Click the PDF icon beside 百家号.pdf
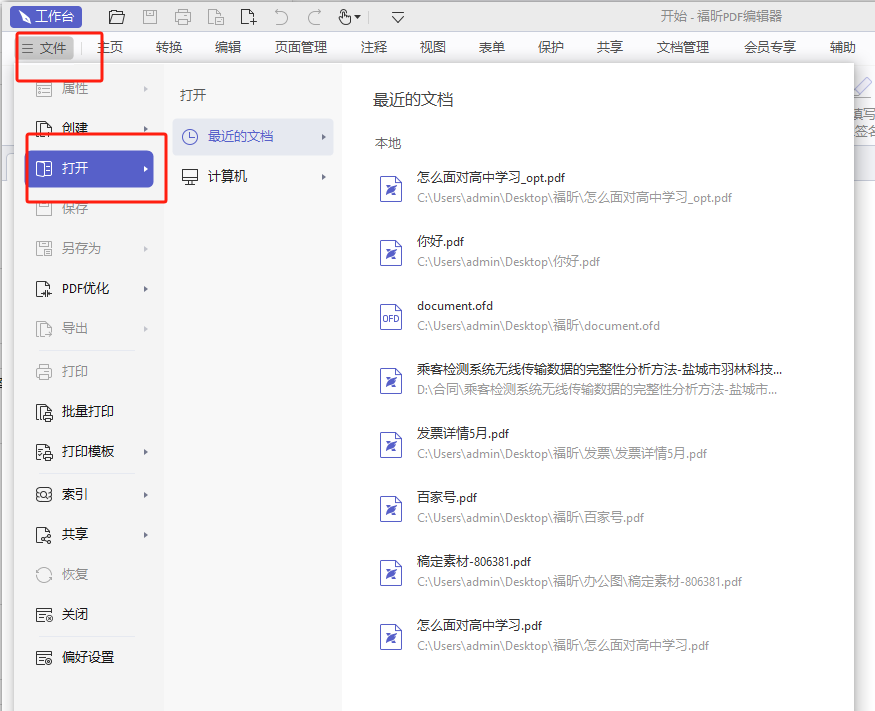Image resolution: width=875 pixels, height=711 pixels. (x=391, y=509)
